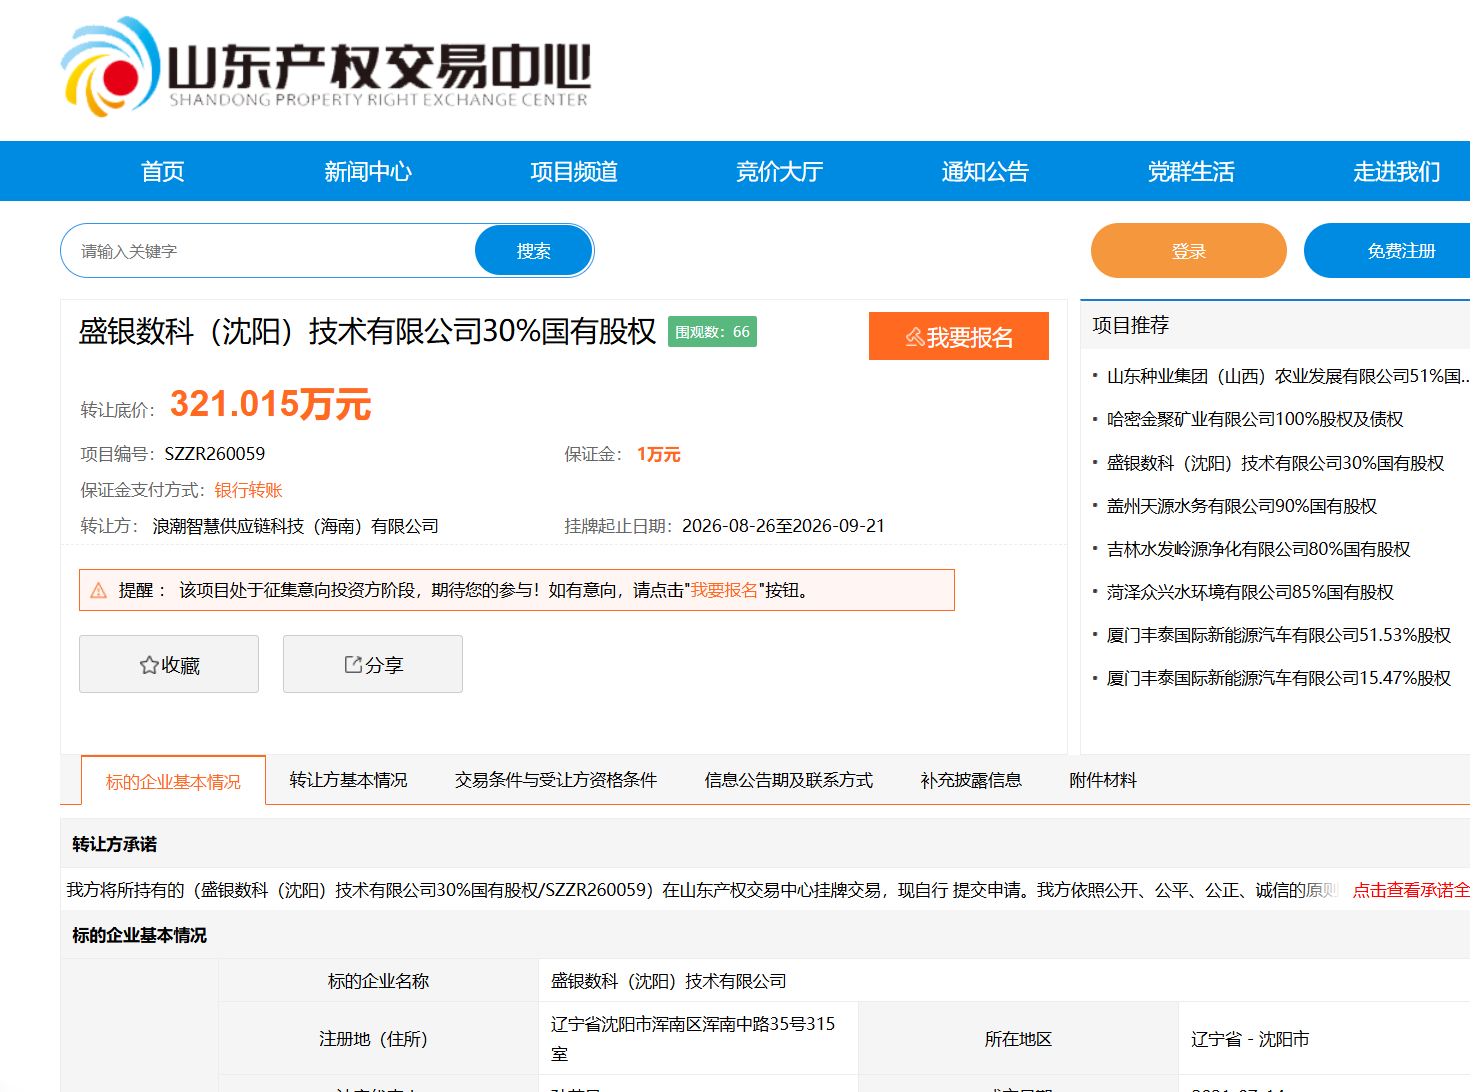This screenshot has height=1092, width=1470.
Task: Open recommended project 盖州天源水务有限公司90%国有股权
Action: point(1242,506)
